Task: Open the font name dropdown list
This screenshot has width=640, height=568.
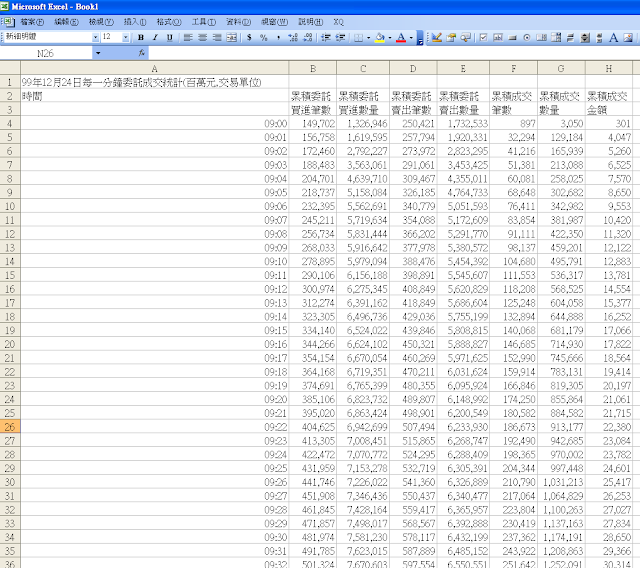Action: pyautogui.click(x=94, y=38)
